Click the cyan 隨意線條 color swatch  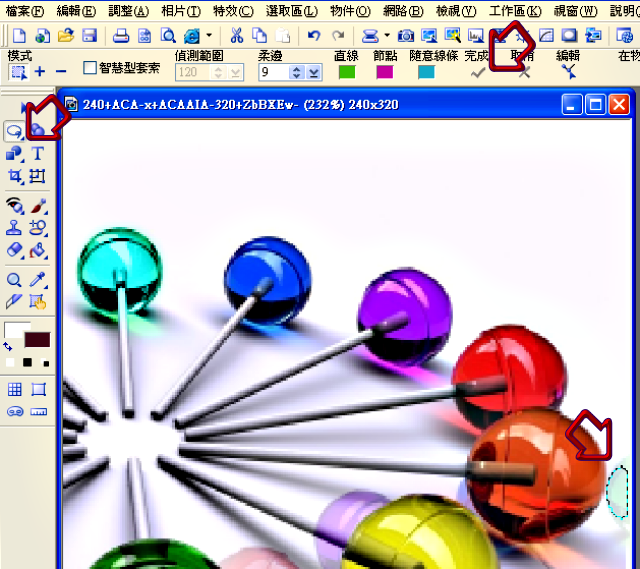[426, 72]
